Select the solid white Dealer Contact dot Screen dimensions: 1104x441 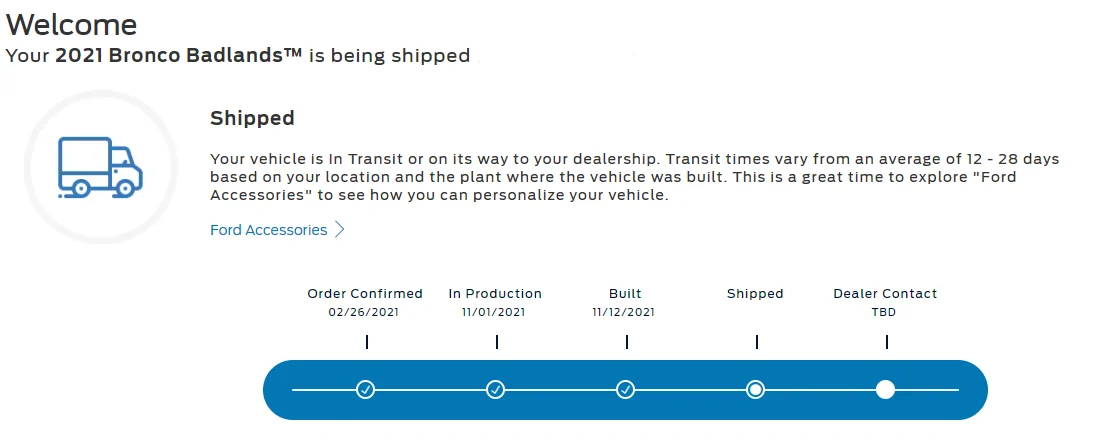886,389
